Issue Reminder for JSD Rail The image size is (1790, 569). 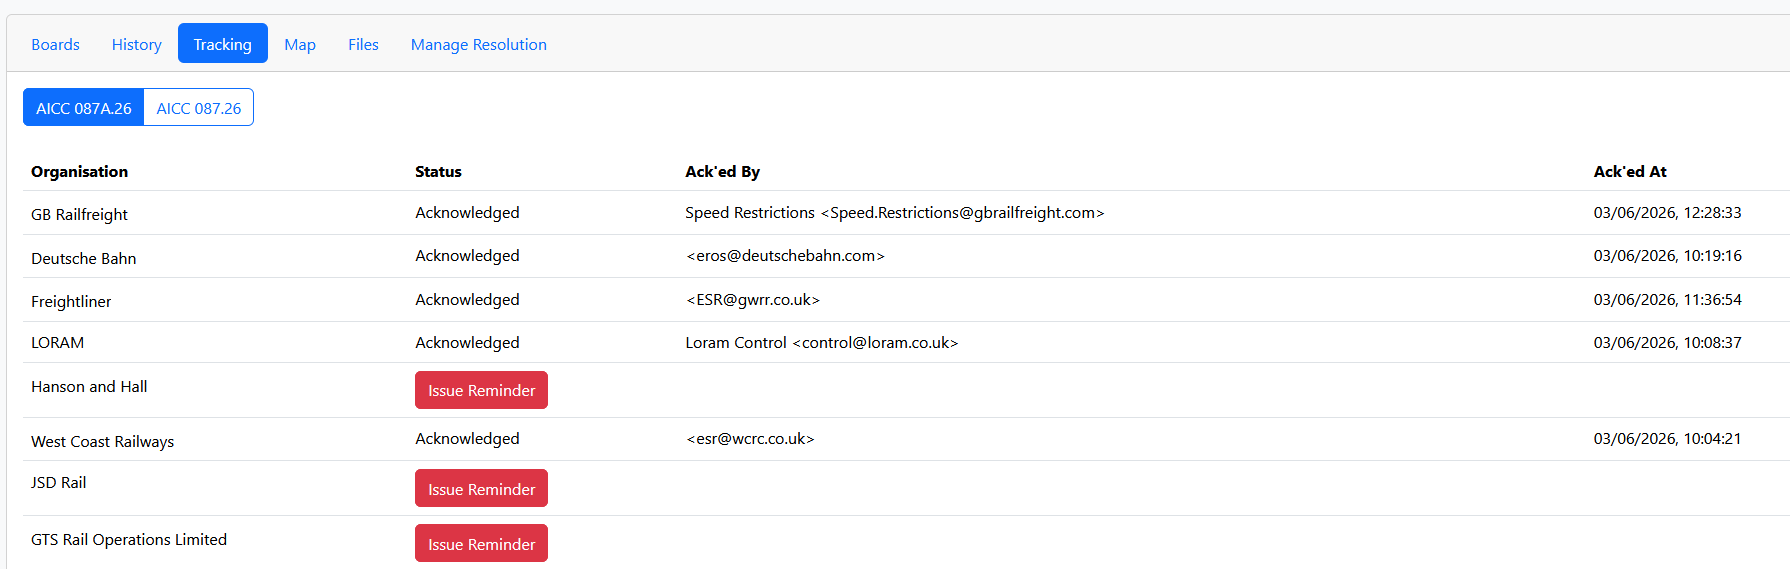[x=481, y=489]
